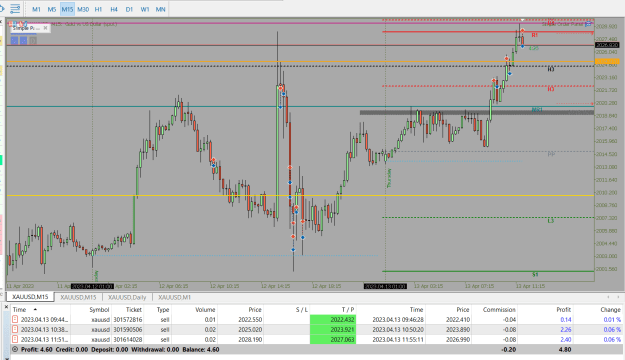The image size is (625, 360).
Task: Select ticket number 301572816
Action: [128, 320]
